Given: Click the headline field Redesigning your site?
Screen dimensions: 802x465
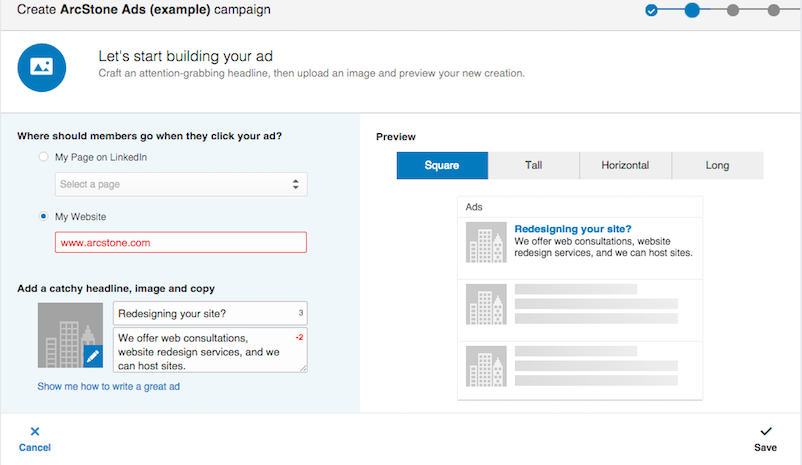Looking at the screenshot, I should (210, 313).
